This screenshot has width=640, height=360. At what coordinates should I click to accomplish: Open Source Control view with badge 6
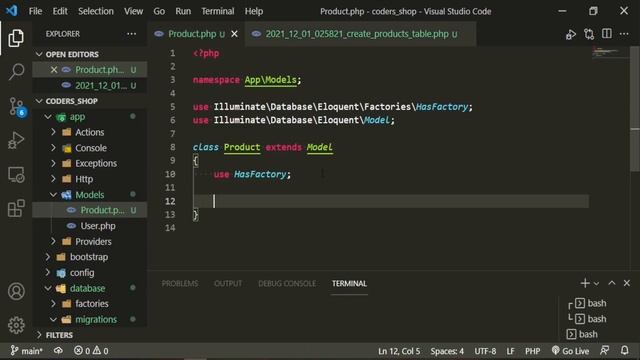17,107
